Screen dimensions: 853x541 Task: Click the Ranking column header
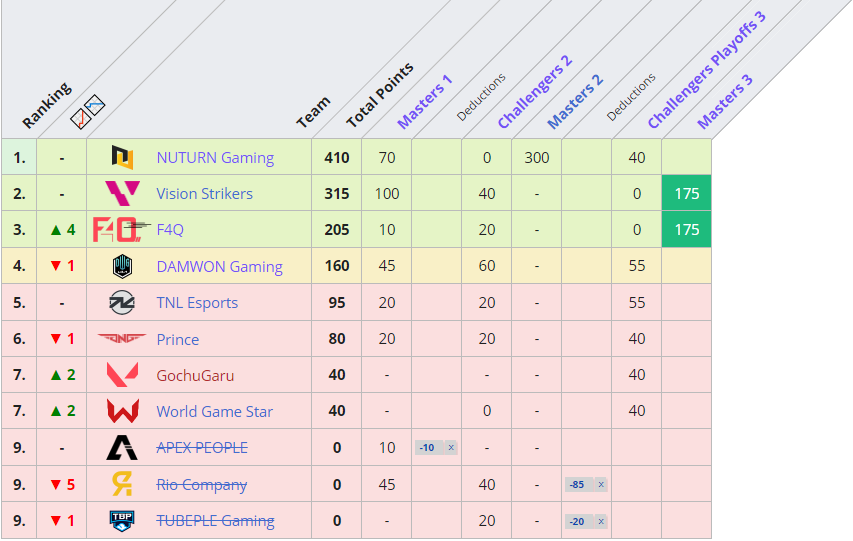pyautogui.click(x=47, y=106)
